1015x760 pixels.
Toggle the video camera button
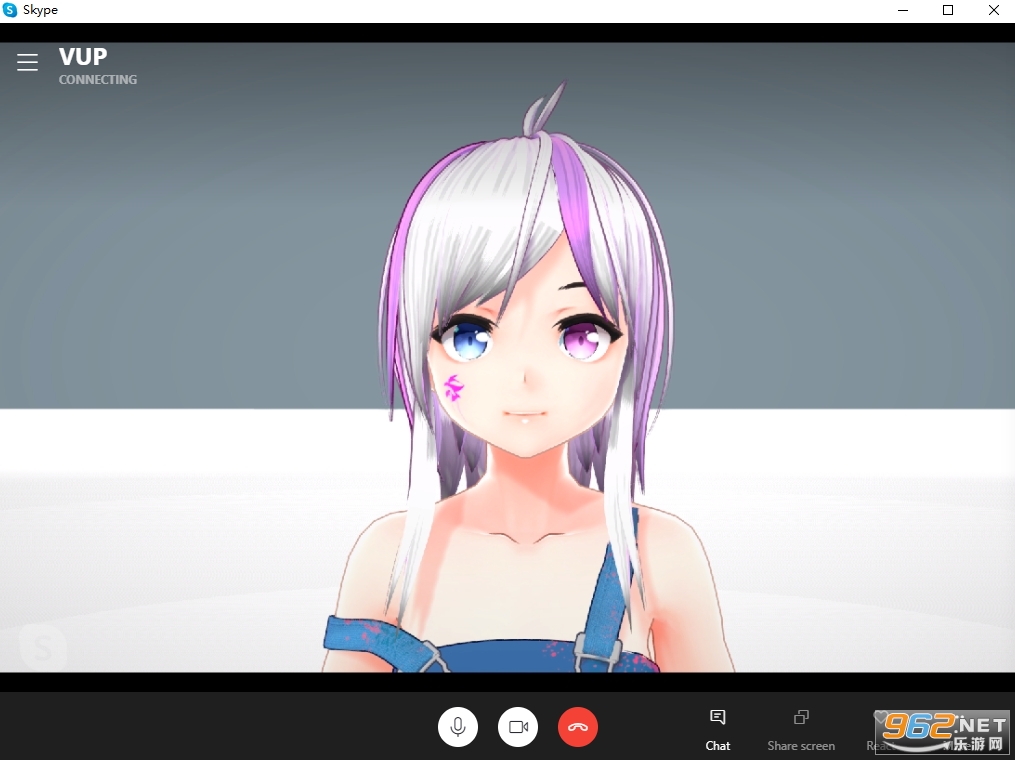click(518, 727)
